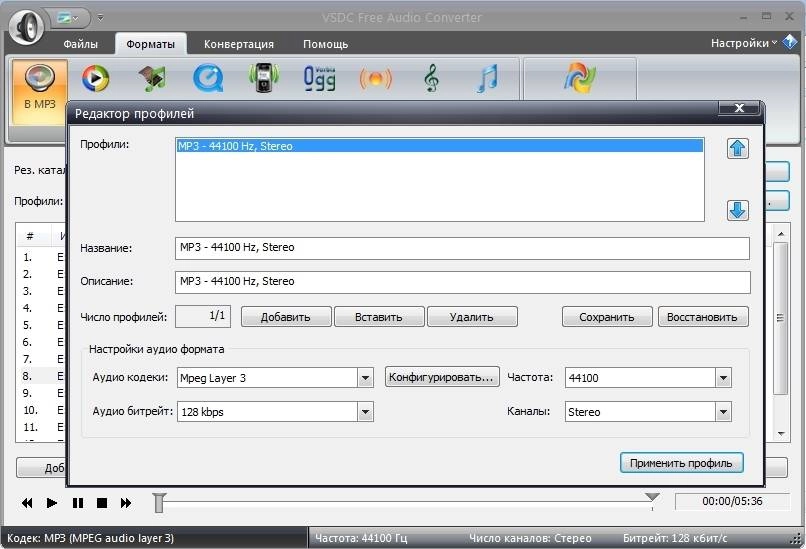Click the Восстановить button

coord(703,317)
